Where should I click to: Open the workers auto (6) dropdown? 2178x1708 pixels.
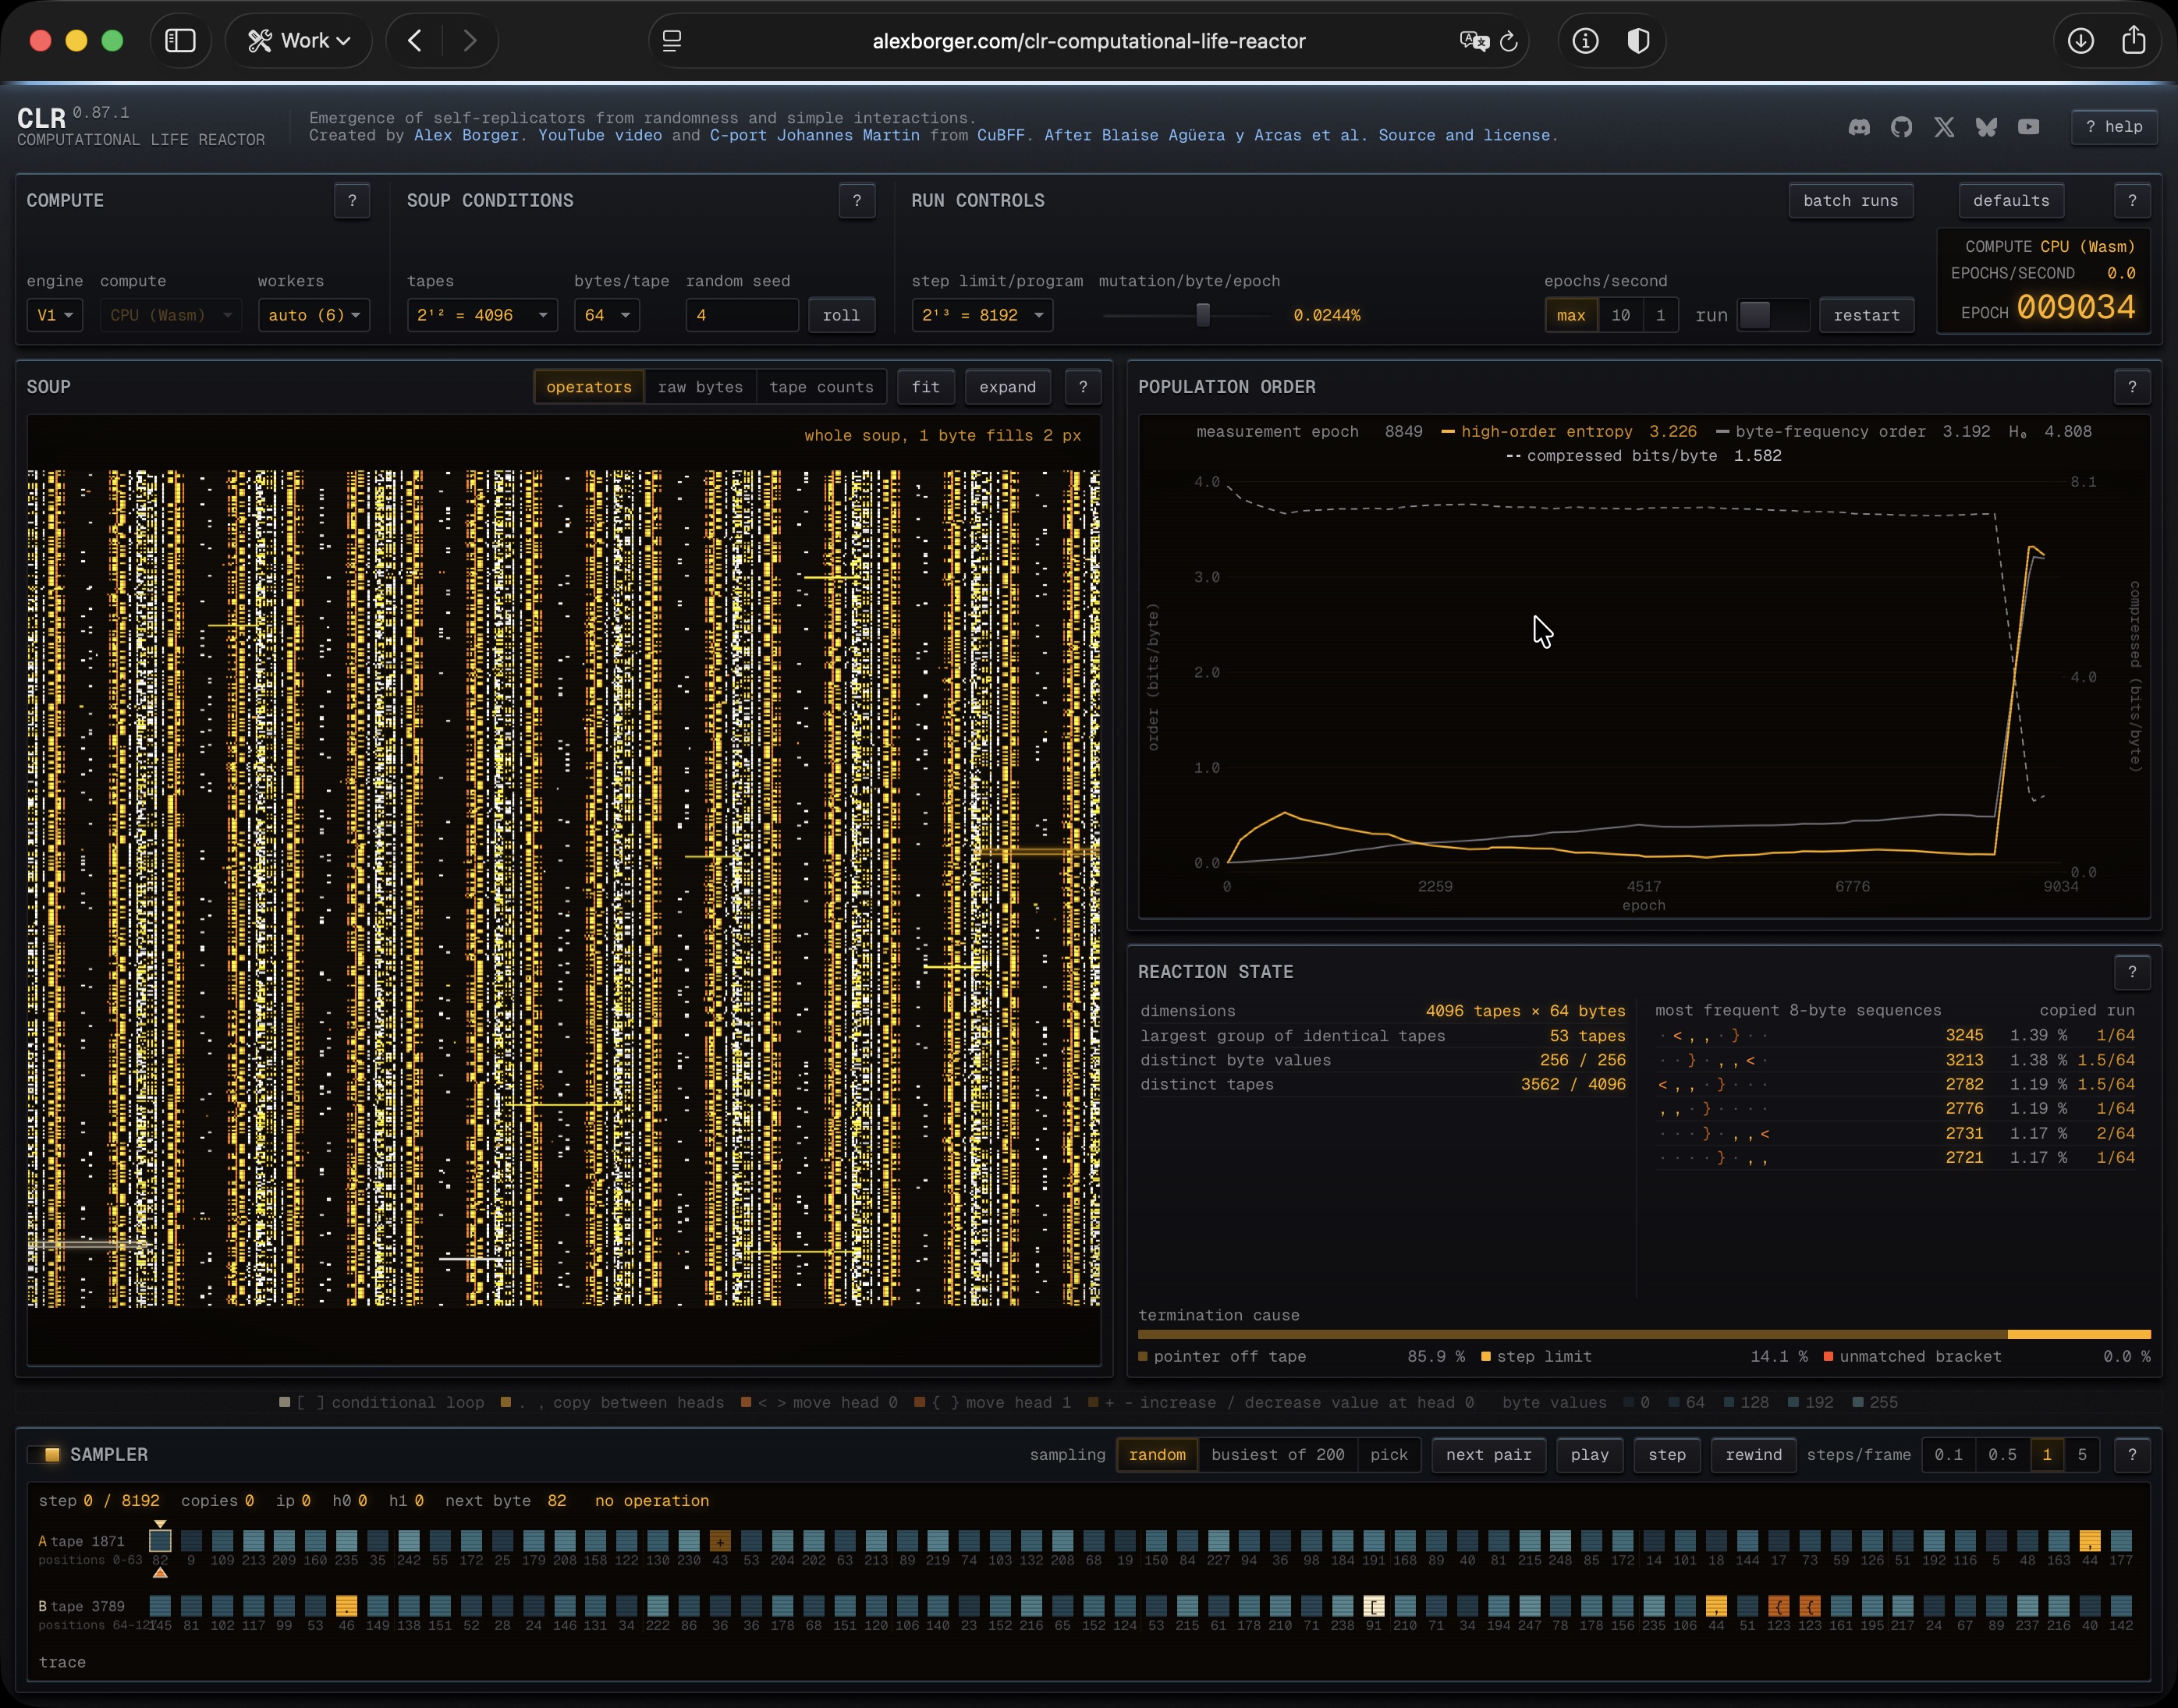[314, 315]
